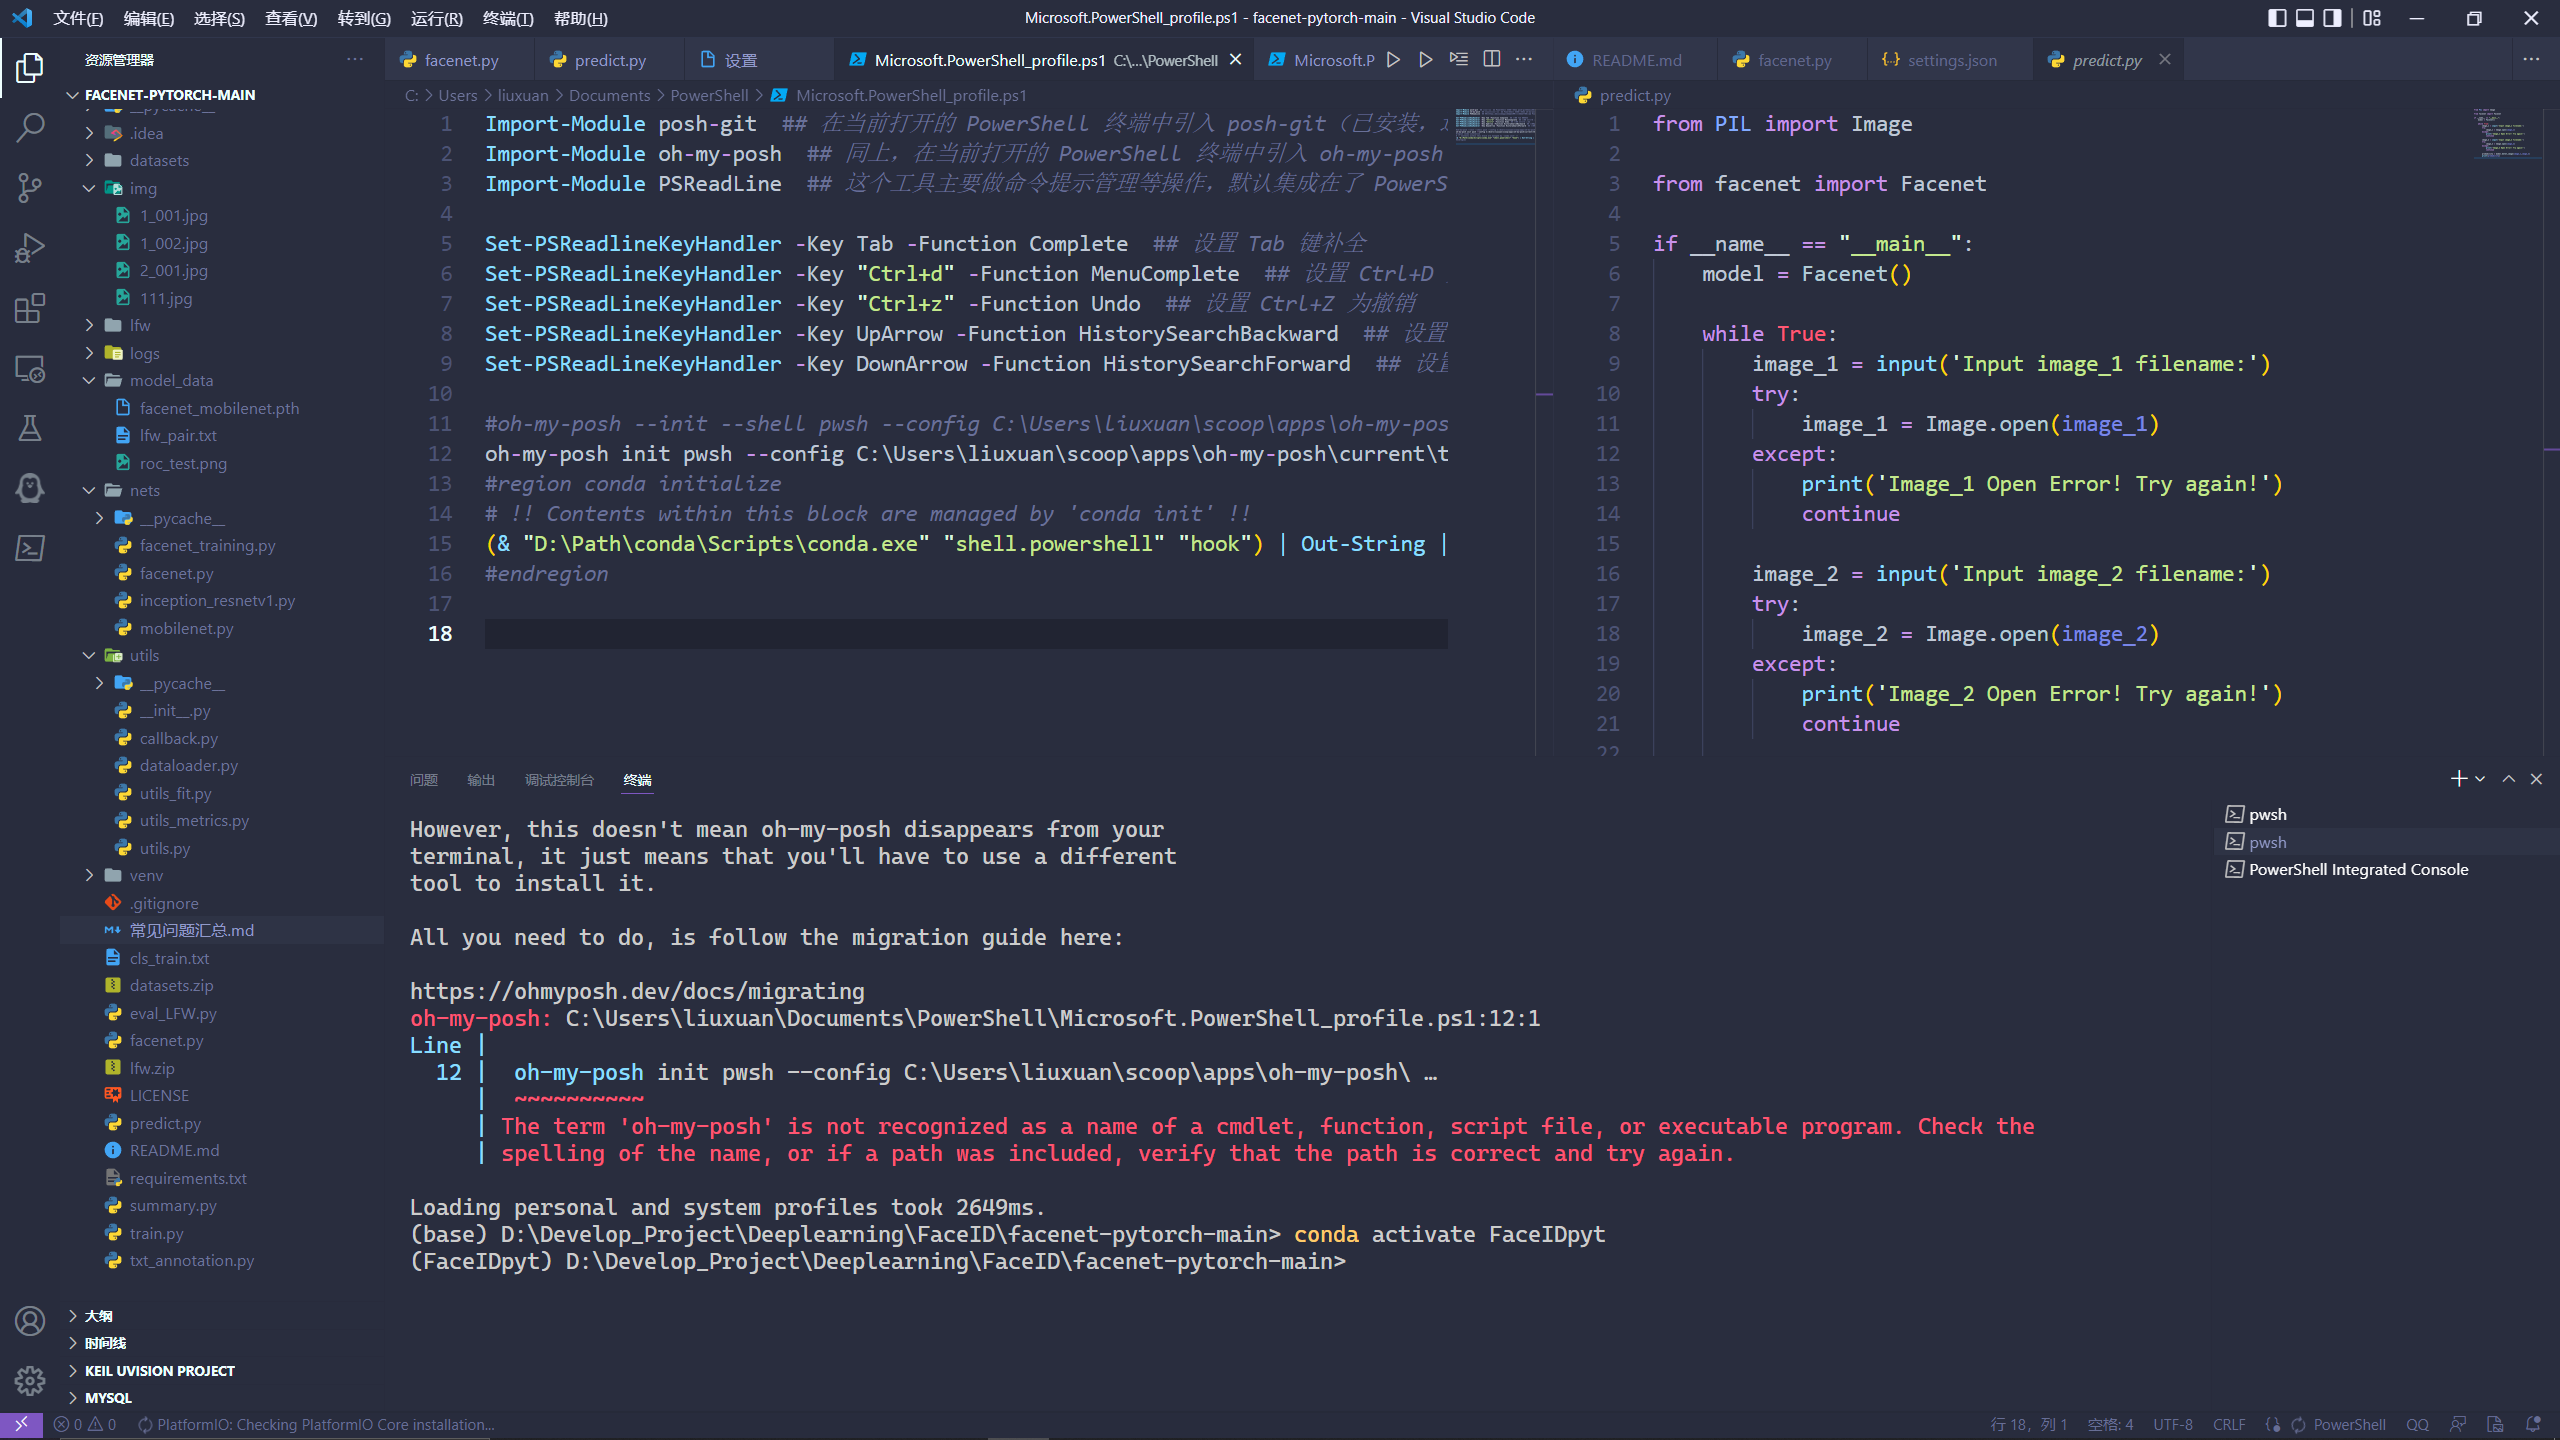Image resolution: width=2560 pixels, height=1440 pixels.
Task: Open the Testing view with the beaker icon
Action: pos(29,428)
